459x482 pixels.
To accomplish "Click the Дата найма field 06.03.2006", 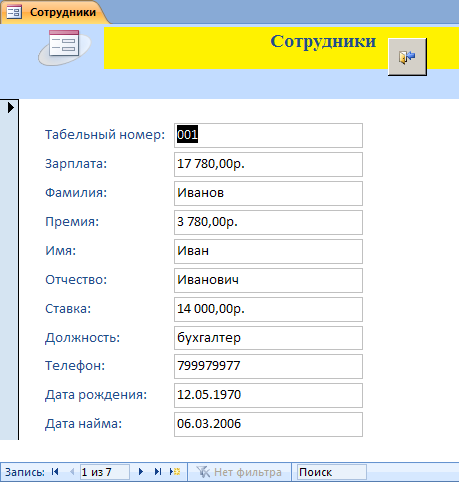I will coord(268,424).
